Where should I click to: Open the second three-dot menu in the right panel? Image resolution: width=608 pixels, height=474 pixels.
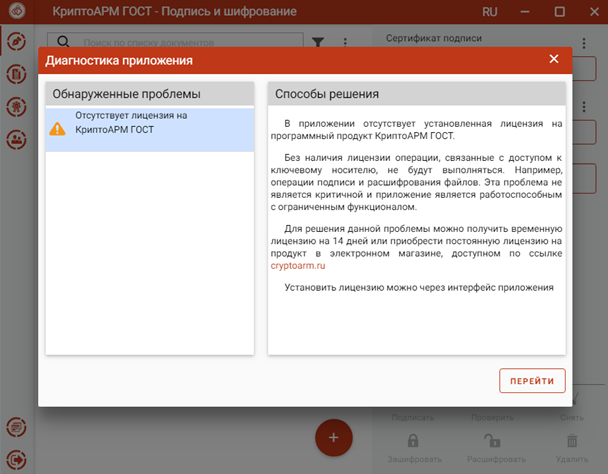point(584,107)
